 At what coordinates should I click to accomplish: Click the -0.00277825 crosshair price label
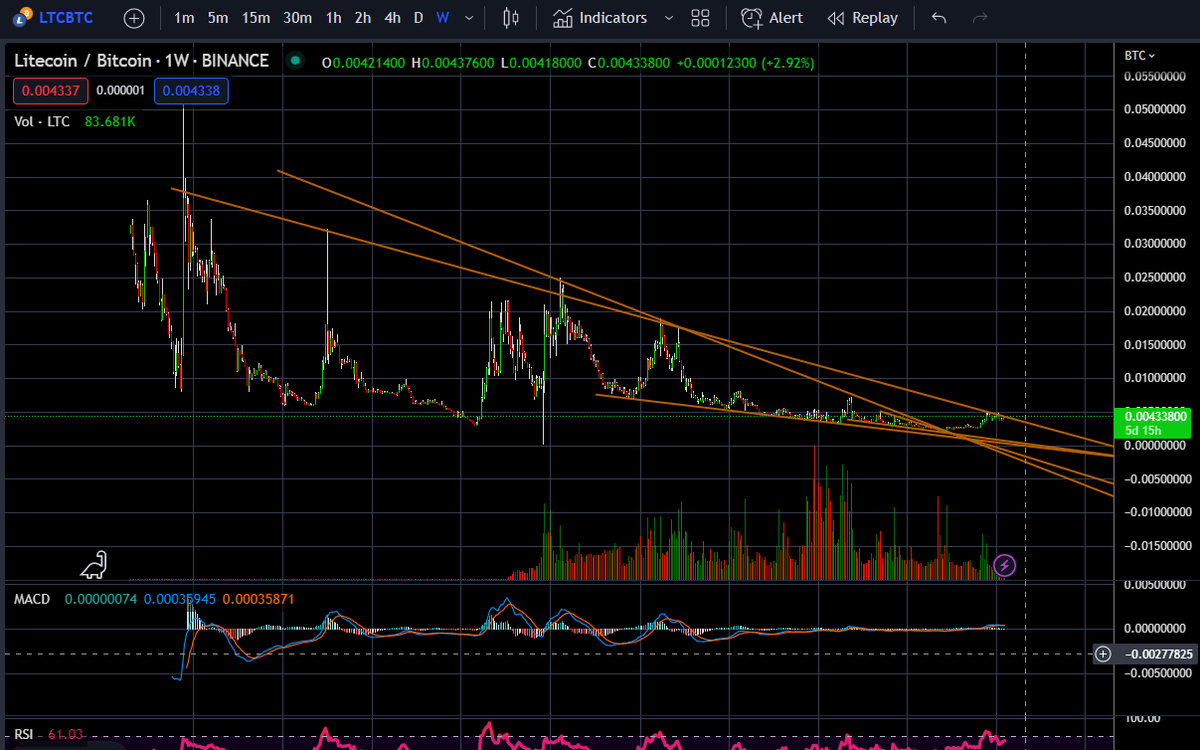pyautogui.click(x=1158, y=654)
